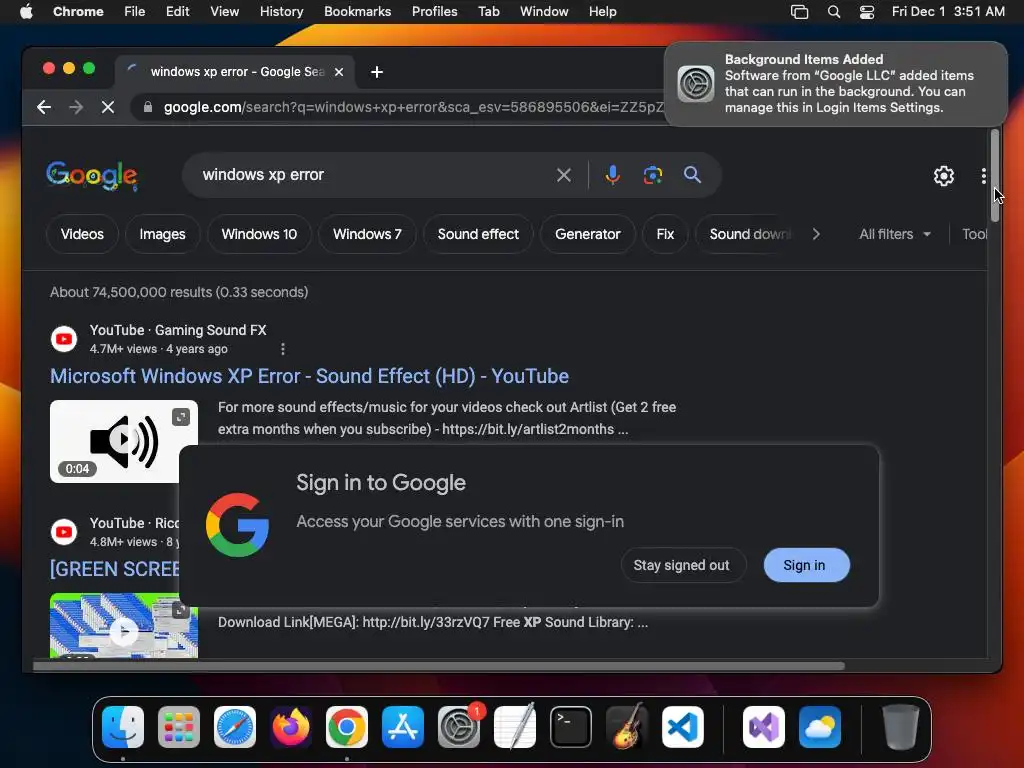Select the Fix filter chip
The image size is (1024, 768).
[665, 234]
